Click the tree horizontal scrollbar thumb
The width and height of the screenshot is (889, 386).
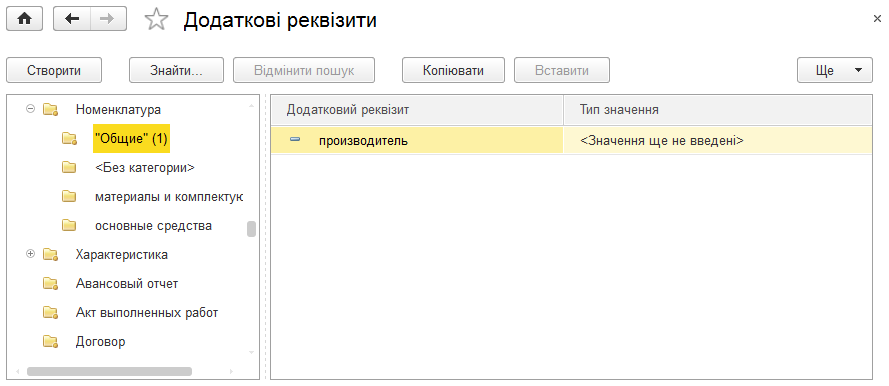coord(109,372)
